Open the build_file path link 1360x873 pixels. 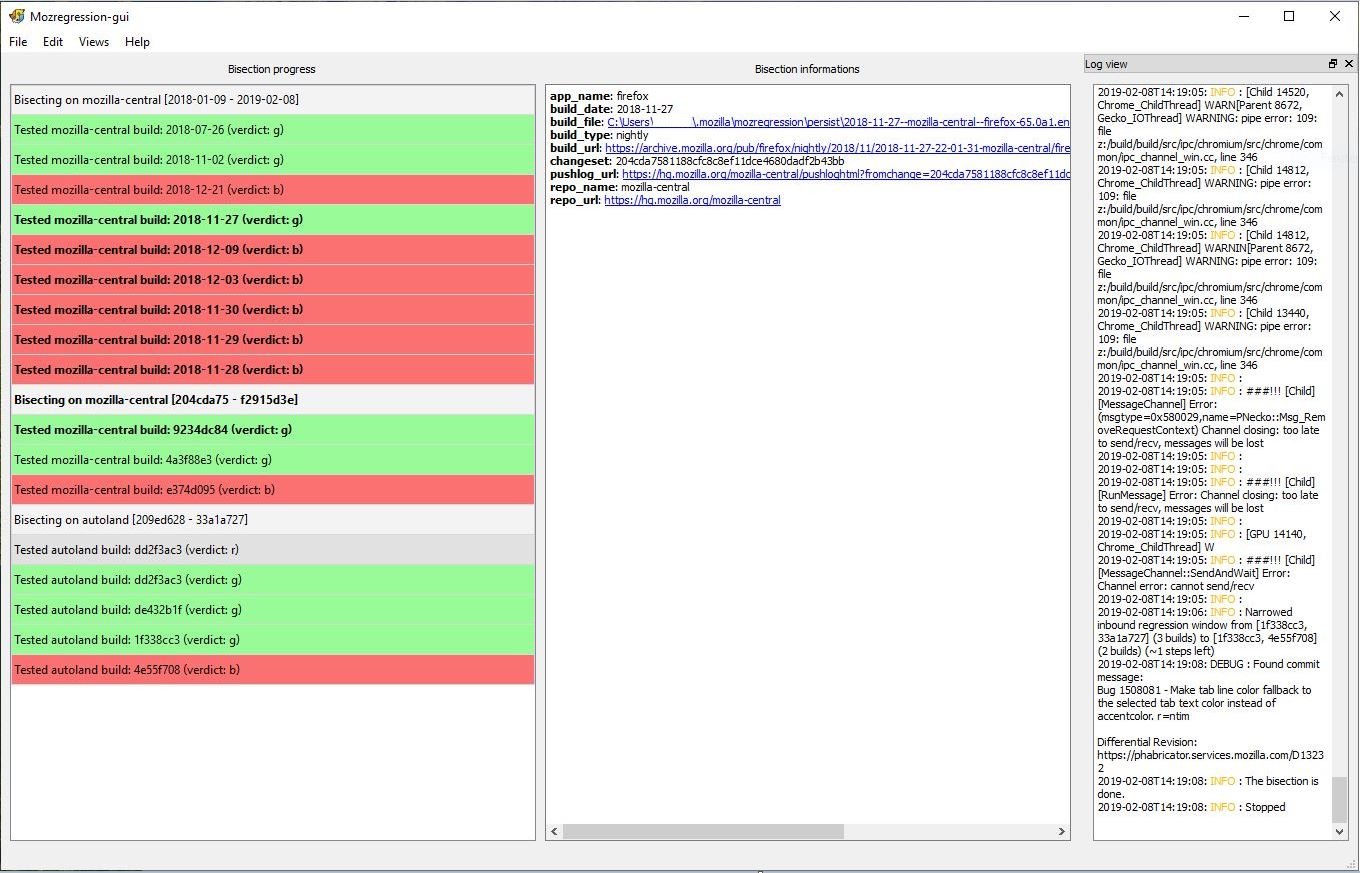point(838,122)
